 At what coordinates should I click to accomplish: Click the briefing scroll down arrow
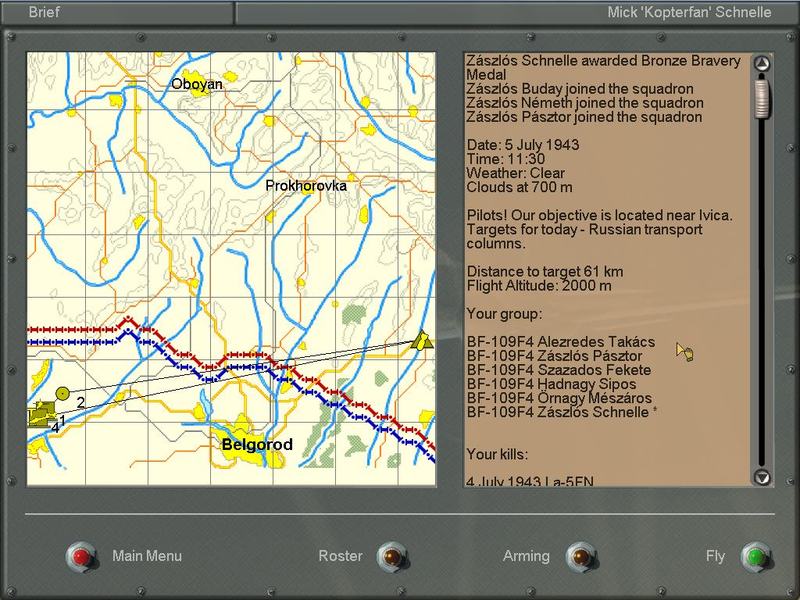point(762,477)
